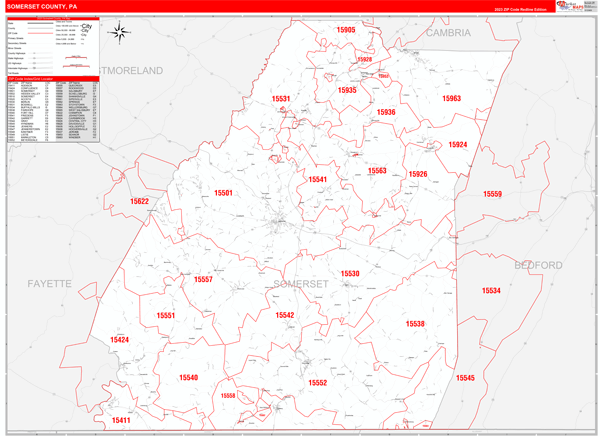The width and height of the screenshot is (600, 436).
Task: Select ZIP code 15530 on the map
Action: point(349,273)
